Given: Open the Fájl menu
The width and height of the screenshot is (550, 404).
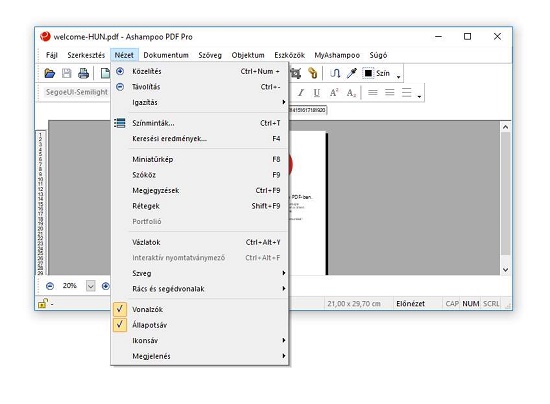Looking at the screenshot, I should [x=52, y=55].
